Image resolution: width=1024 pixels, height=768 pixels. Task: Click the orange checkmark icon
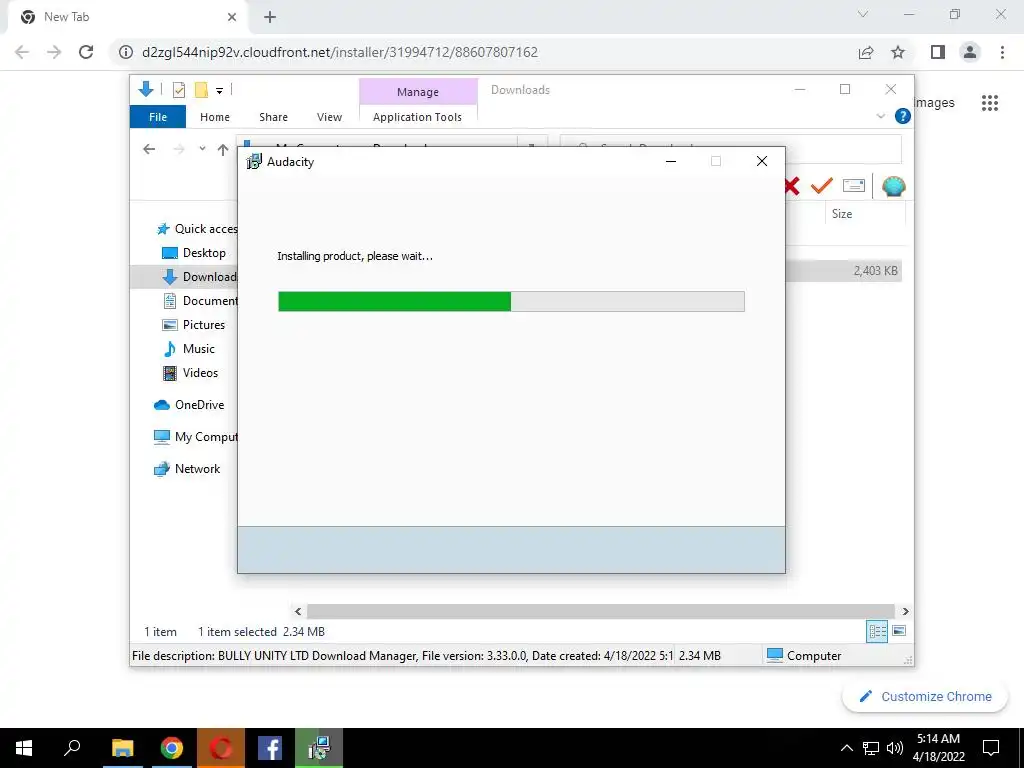[x=822, y=186]
